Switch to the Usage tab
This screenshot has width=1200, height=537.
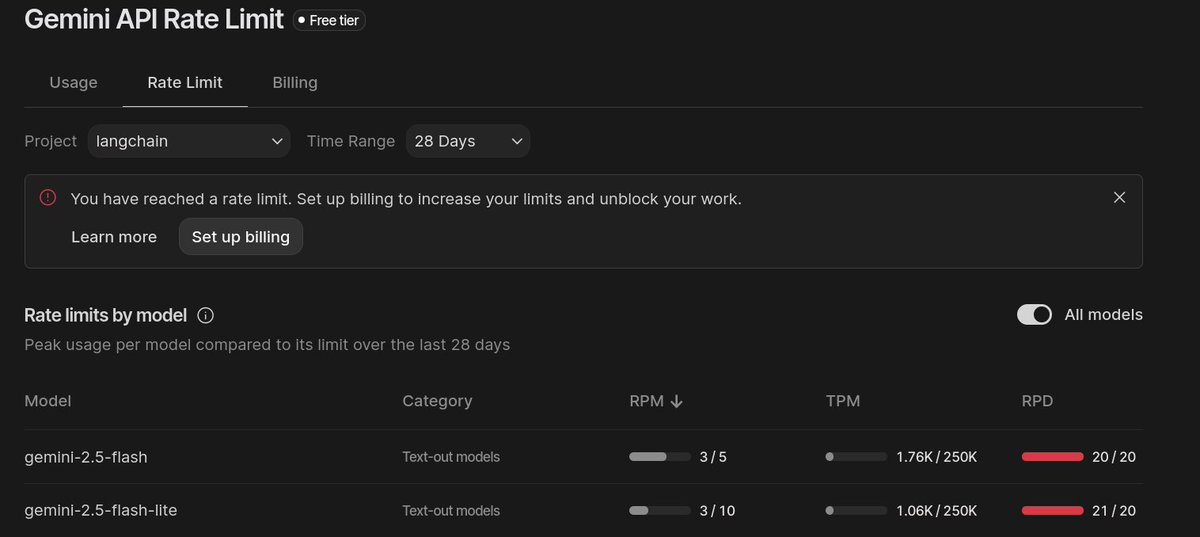(x=74, y=82)
